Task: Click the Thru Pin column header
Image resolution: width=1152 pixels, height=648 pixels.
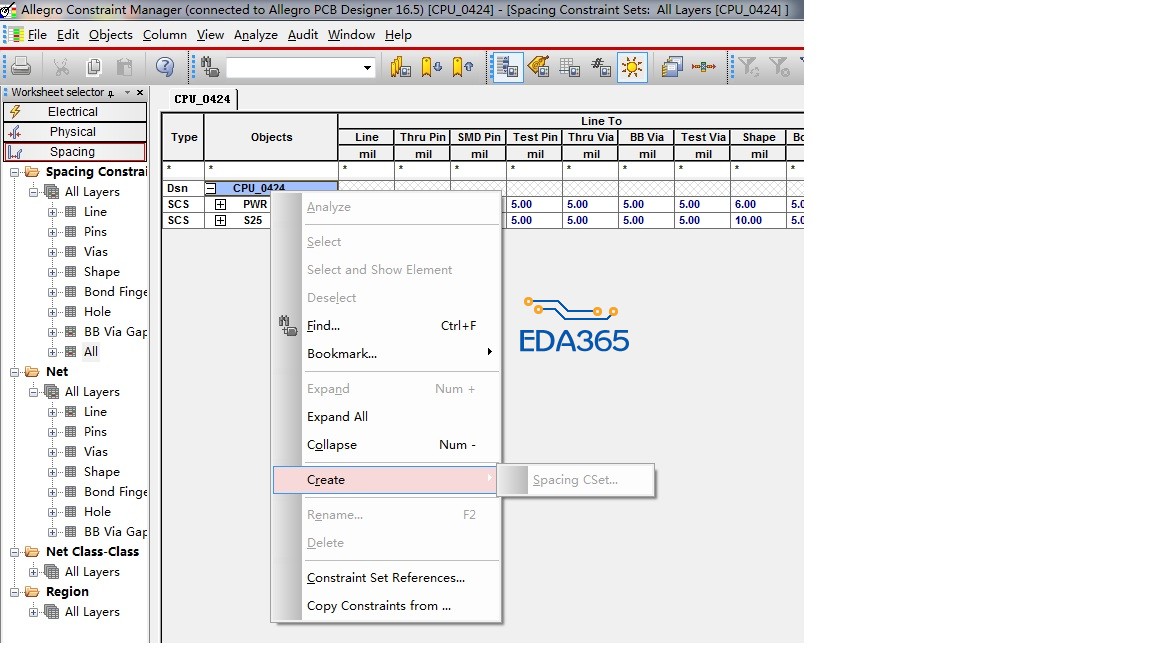Action: [422, 137]
